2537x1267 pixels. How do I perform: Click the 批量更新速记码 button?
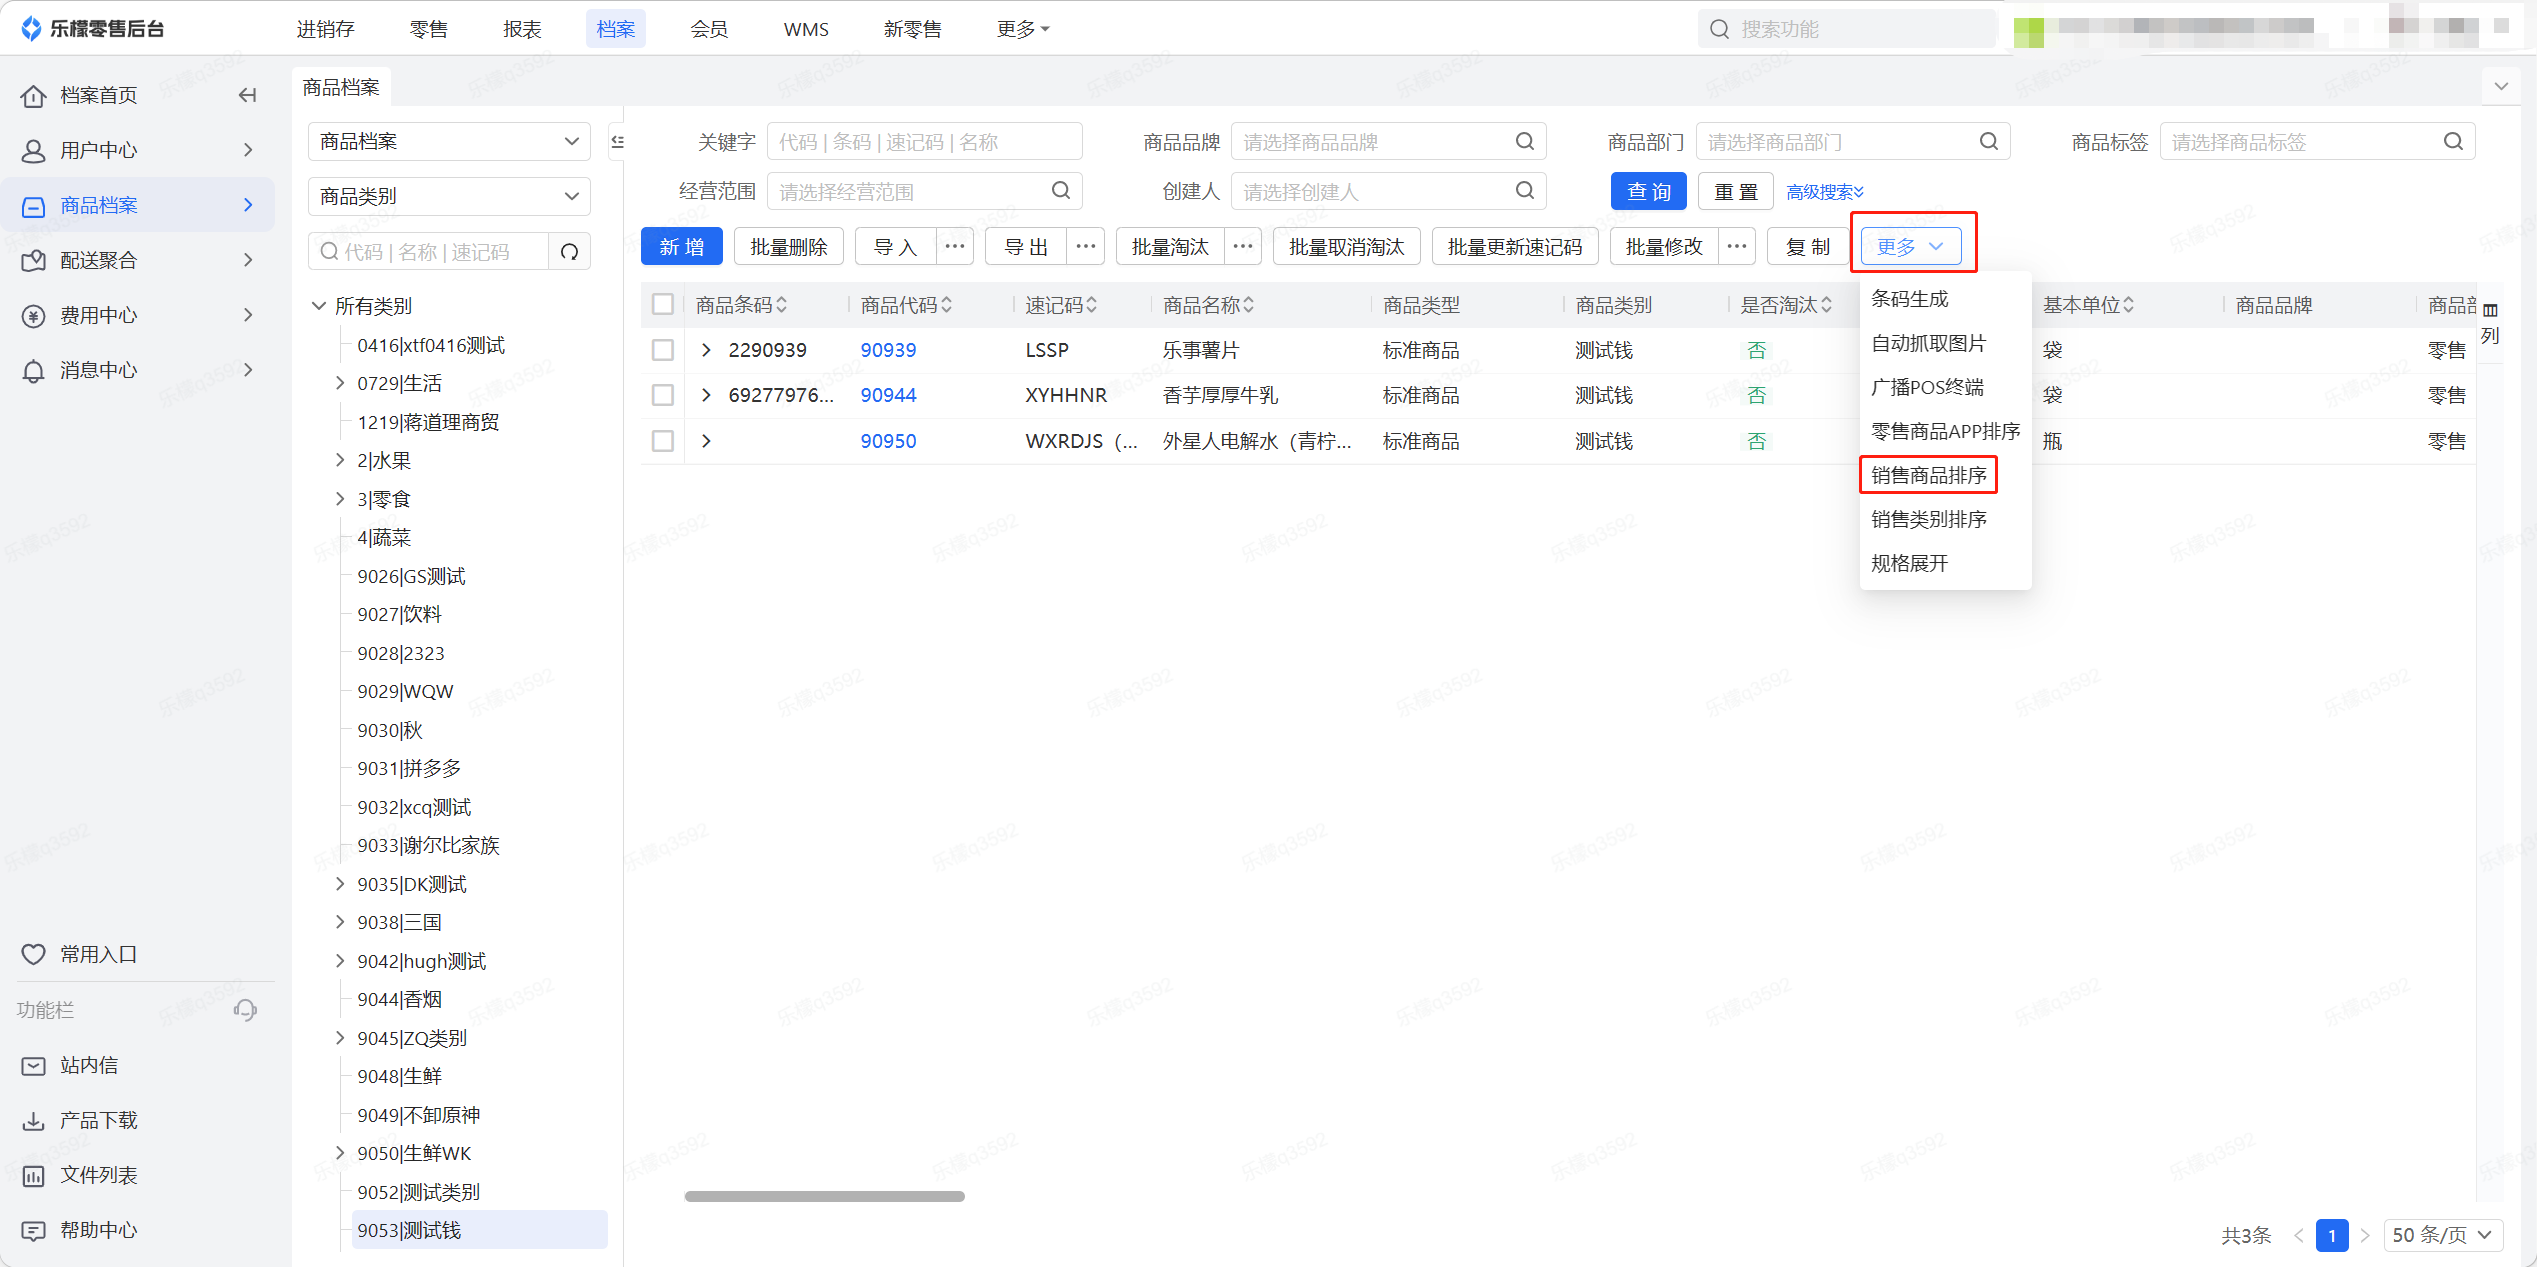tap(1515, 246)
